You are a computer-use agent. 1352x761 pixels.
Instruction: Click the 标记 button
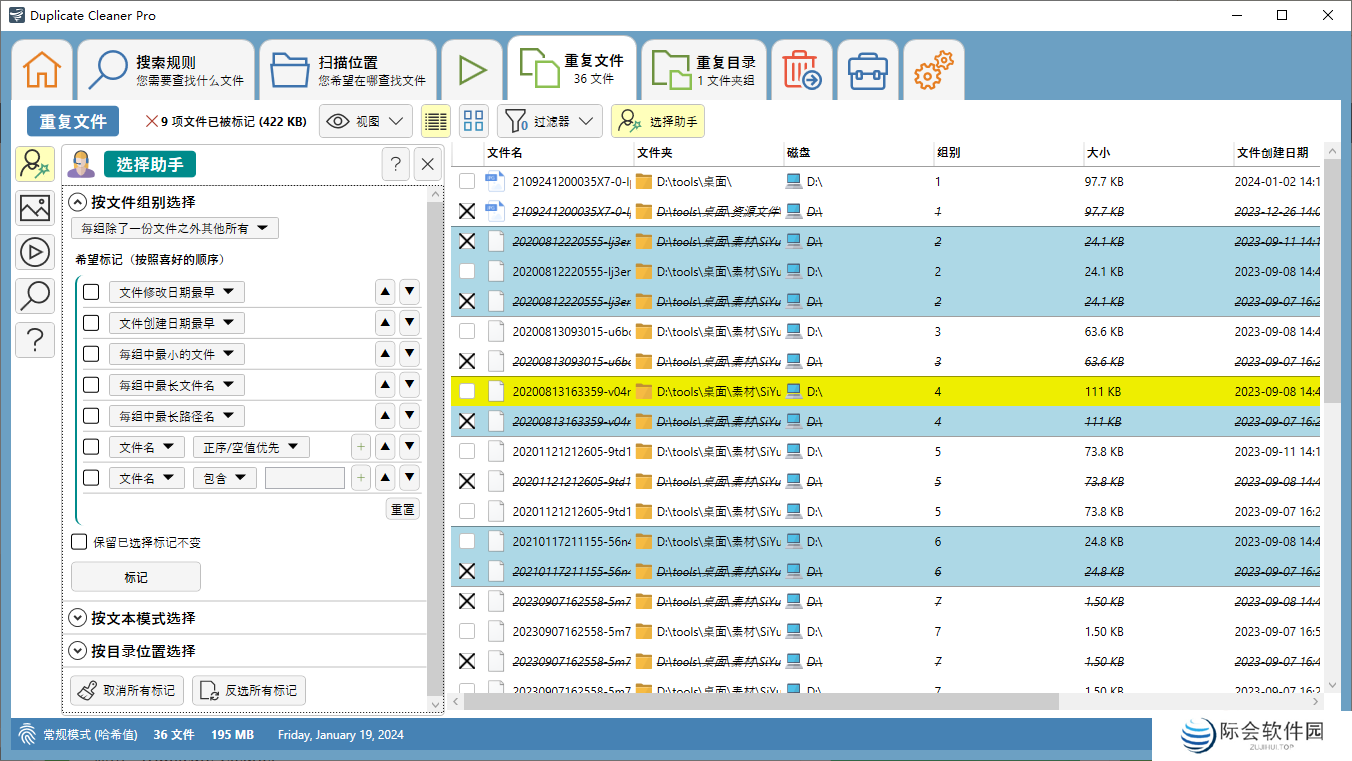click(136, 577)
